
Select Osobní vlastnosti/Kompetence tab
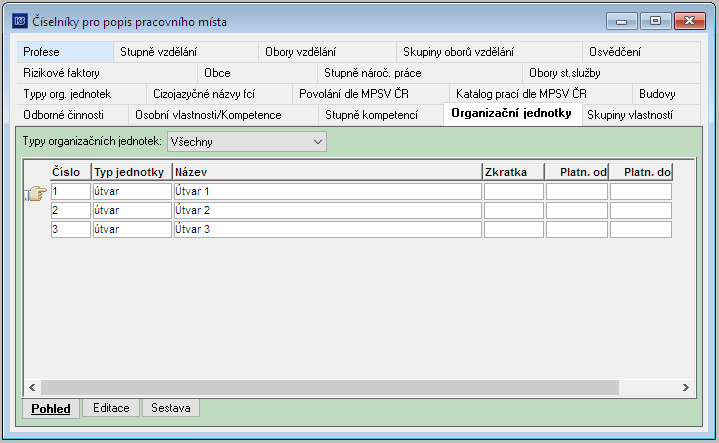[x=223, y=115]
